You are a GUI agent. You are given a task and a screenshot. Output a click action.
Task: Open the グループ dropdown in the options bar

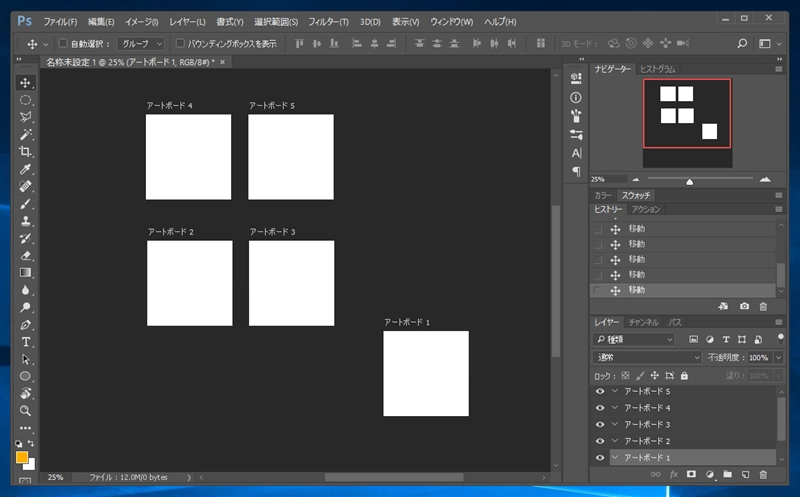point(140,44)
